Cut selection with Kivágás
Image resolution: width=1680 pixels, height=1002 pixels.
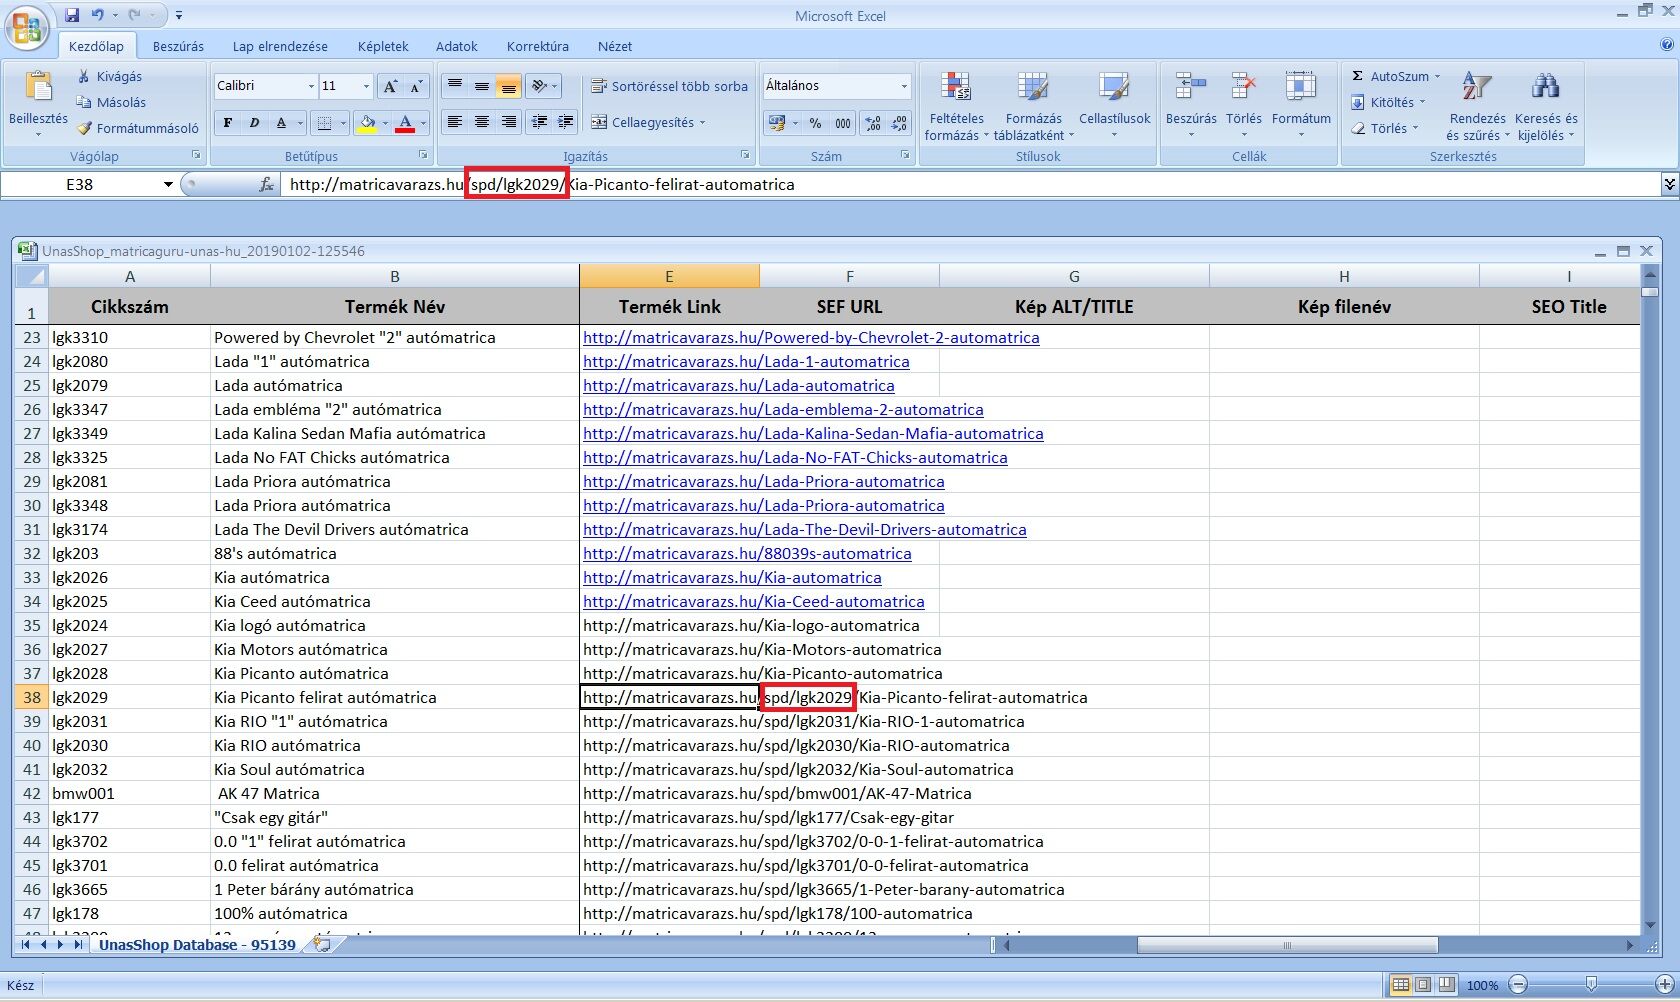click(x=110, y=76)
